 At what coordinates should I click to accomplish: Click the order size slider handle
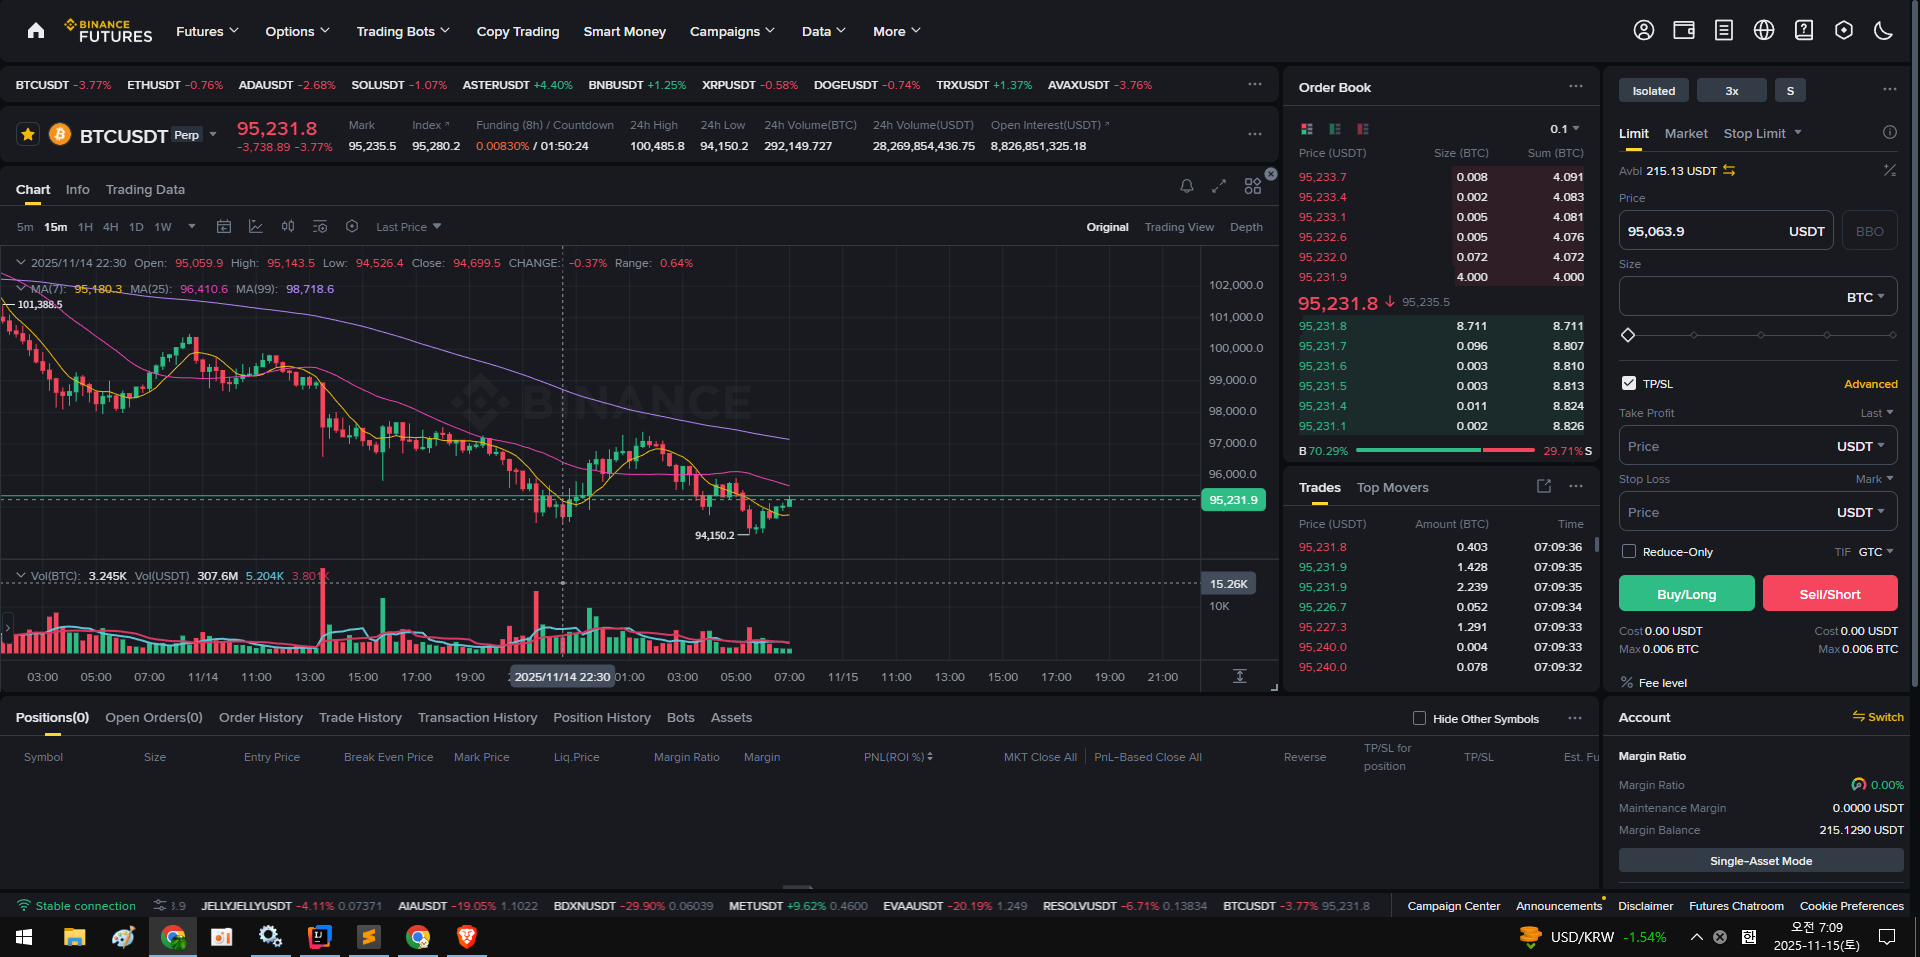point(1628,335)
